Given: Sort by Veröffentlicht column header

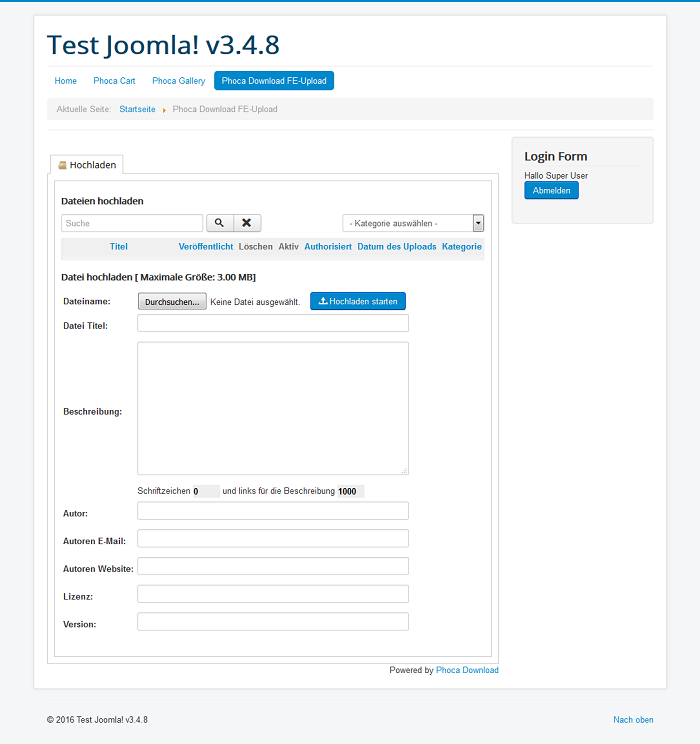Looking at the screenshot, I should (x=205, y=246).
